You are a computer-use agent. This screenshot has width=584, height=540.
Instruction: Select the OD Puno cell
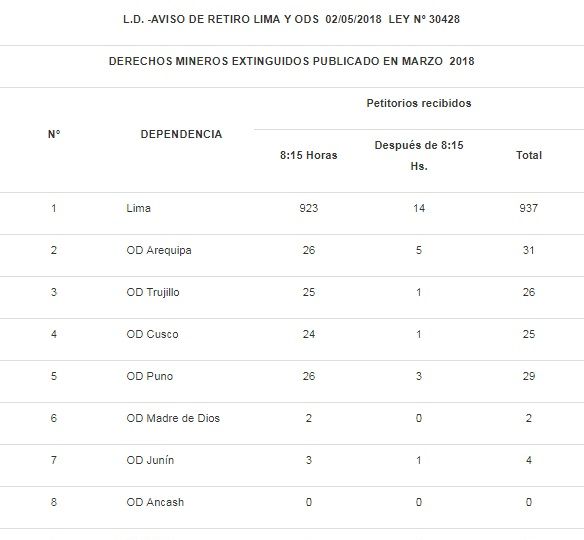tap(150, 376)
